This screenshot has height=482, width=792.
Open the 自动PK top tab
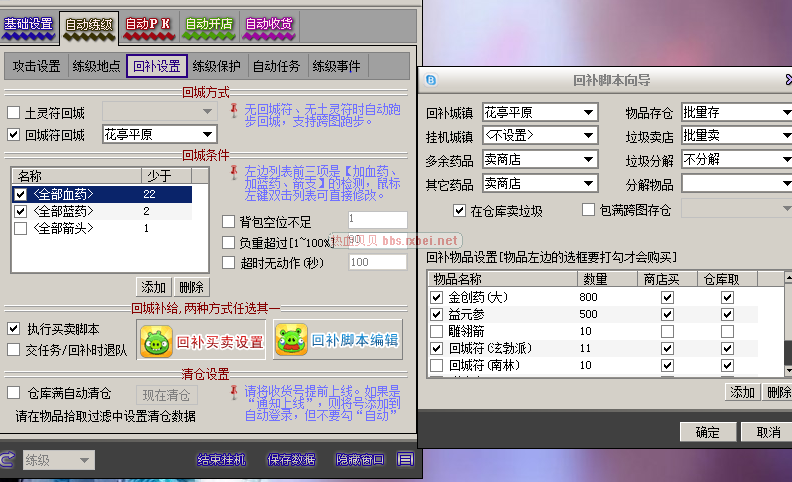point(149,23)
